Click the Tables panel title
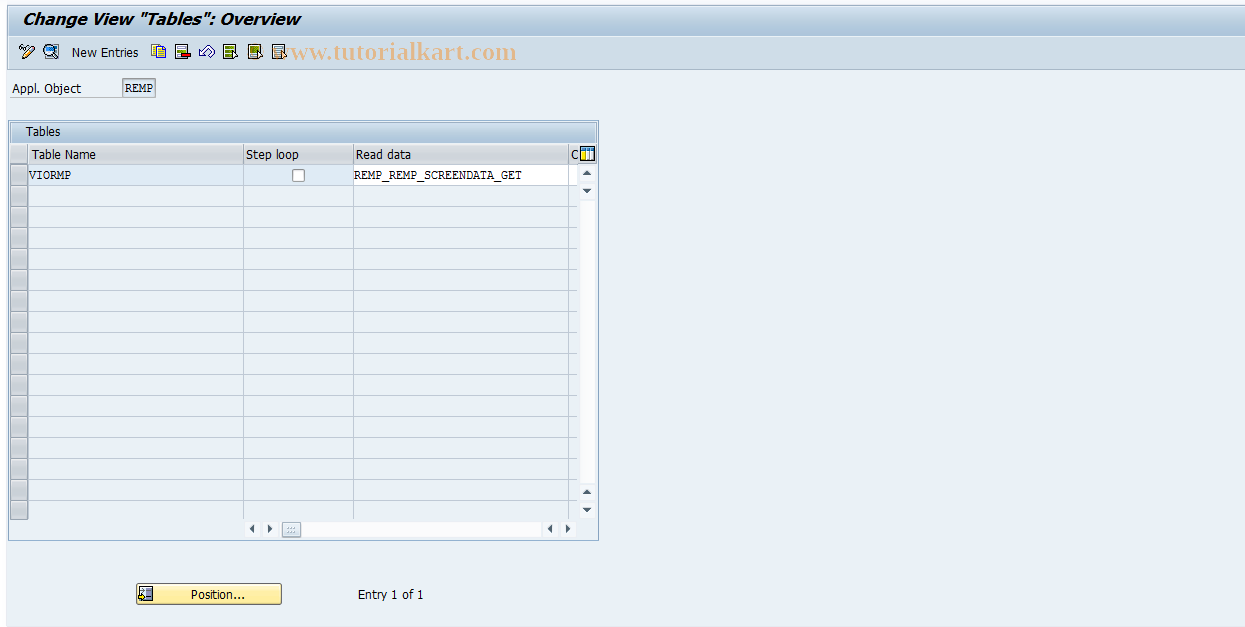The width and height of the screenshot is (1245, 627). (43, 131)
